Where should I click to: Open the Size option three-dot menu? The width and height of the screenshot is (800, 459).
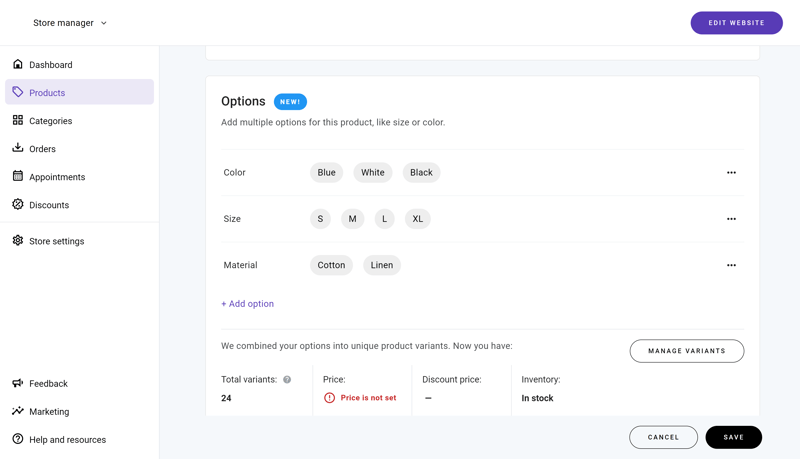click(x=731, y=219)
